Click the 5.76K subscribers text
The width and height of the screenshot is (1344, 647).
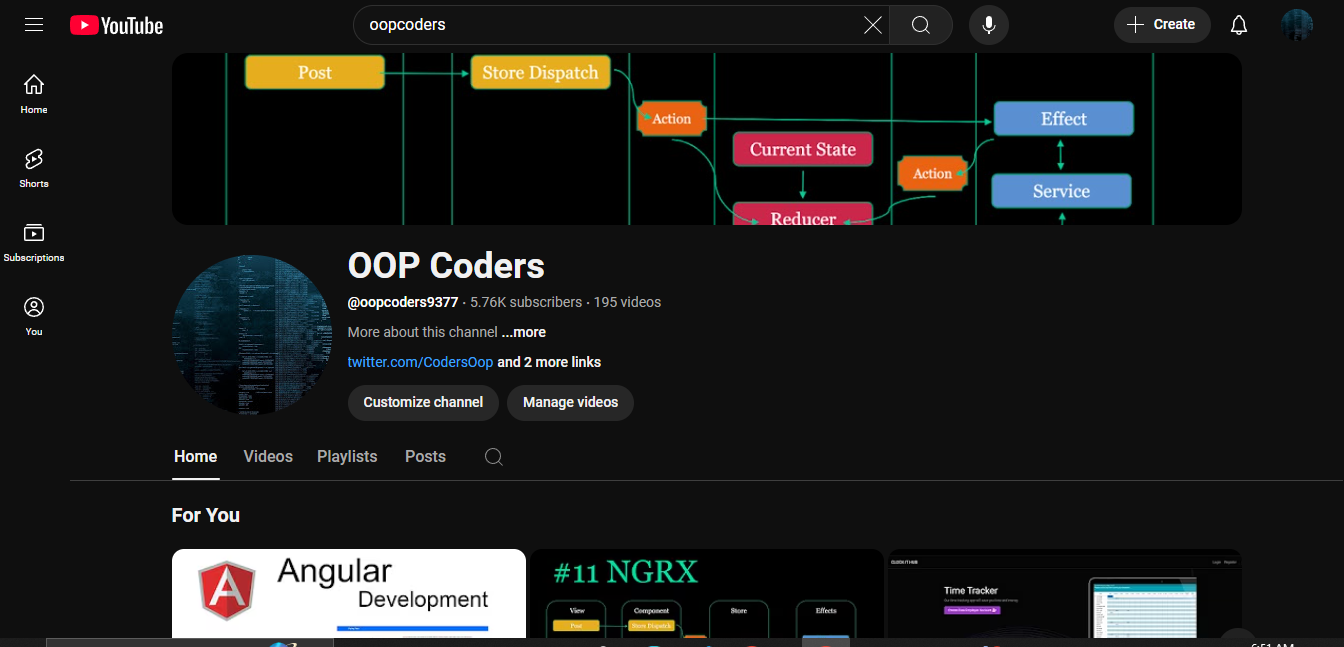(526, 302)
